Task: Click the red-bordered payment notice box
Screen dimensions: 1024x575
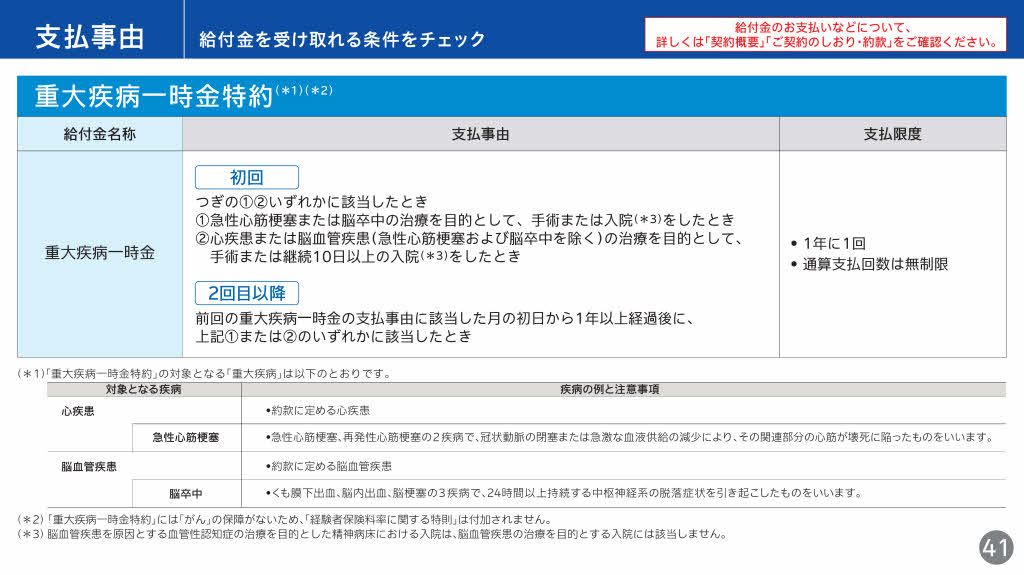Action: 825,35
